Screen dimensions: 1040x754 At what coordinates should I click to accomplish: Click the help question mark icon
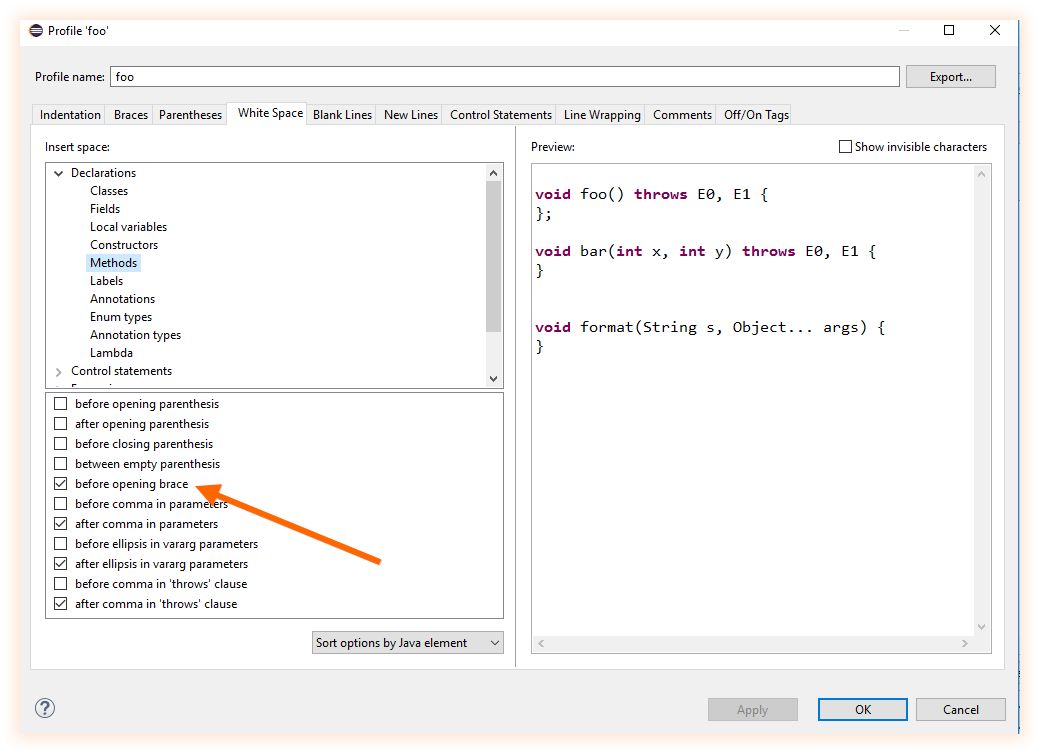click(44, 708)
